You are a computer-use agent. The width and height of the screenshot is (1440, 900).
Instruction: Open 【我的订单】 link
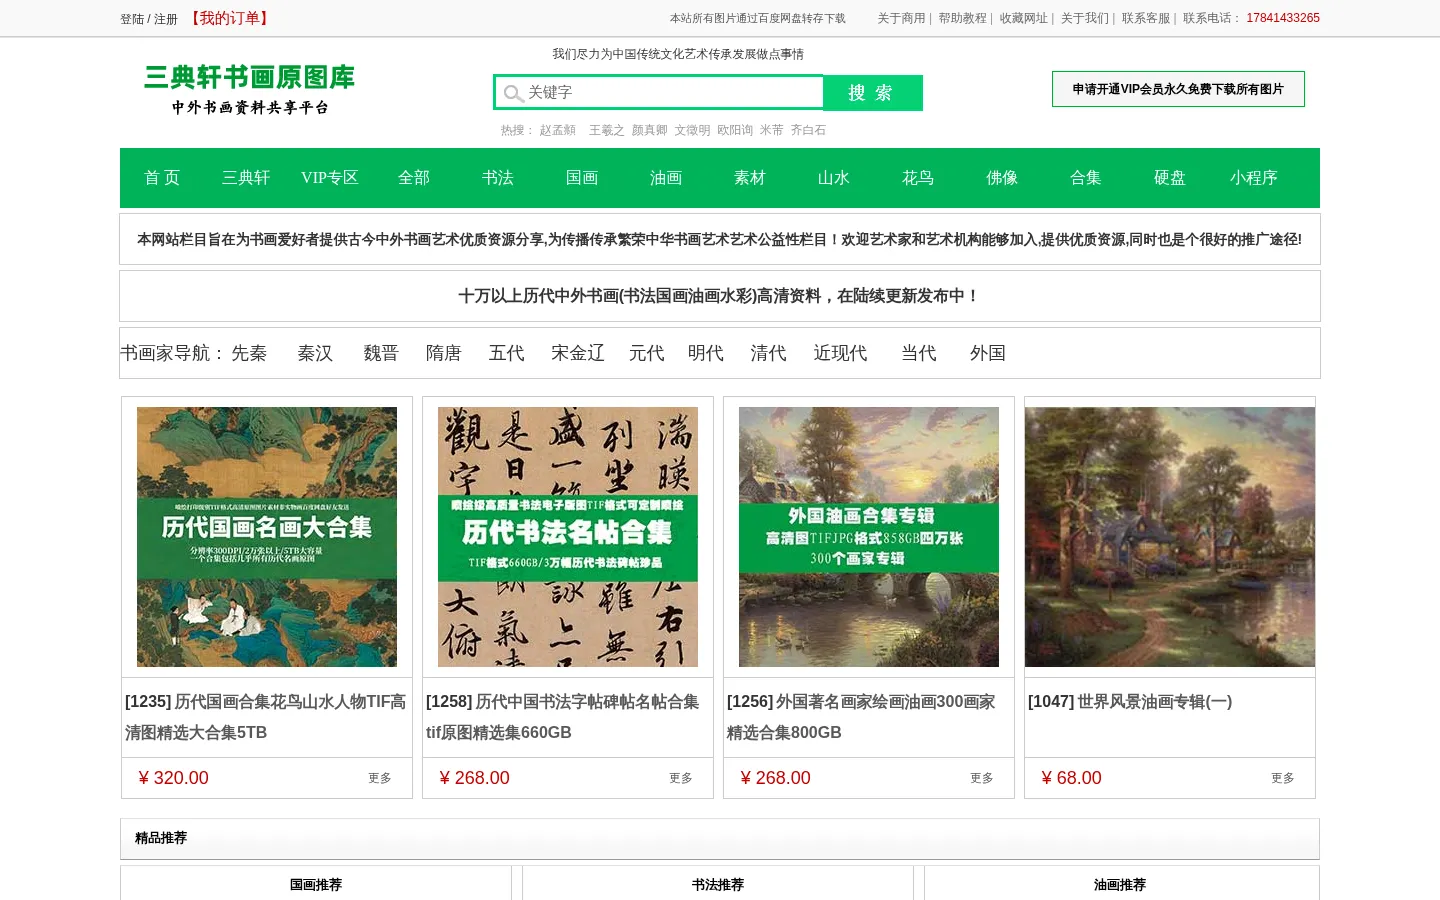(229, 18)
